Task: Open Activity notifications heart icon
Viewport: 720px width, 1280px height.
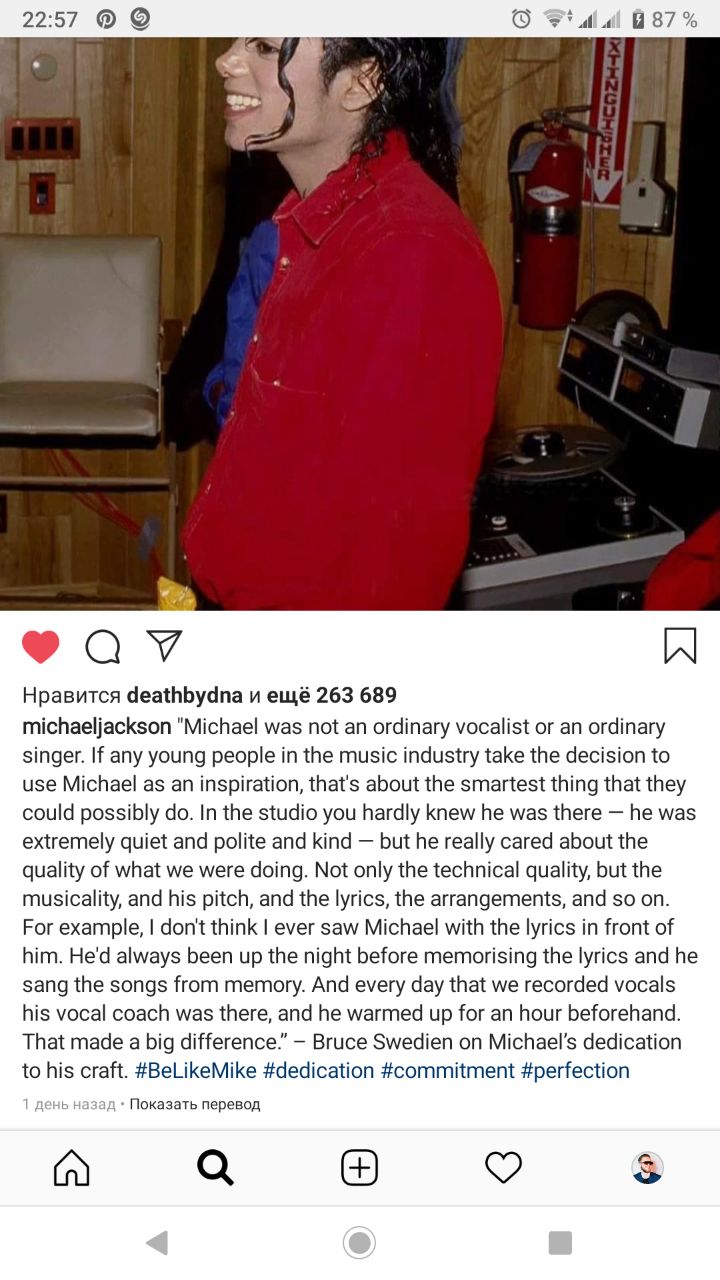Action: (503, 1167)
